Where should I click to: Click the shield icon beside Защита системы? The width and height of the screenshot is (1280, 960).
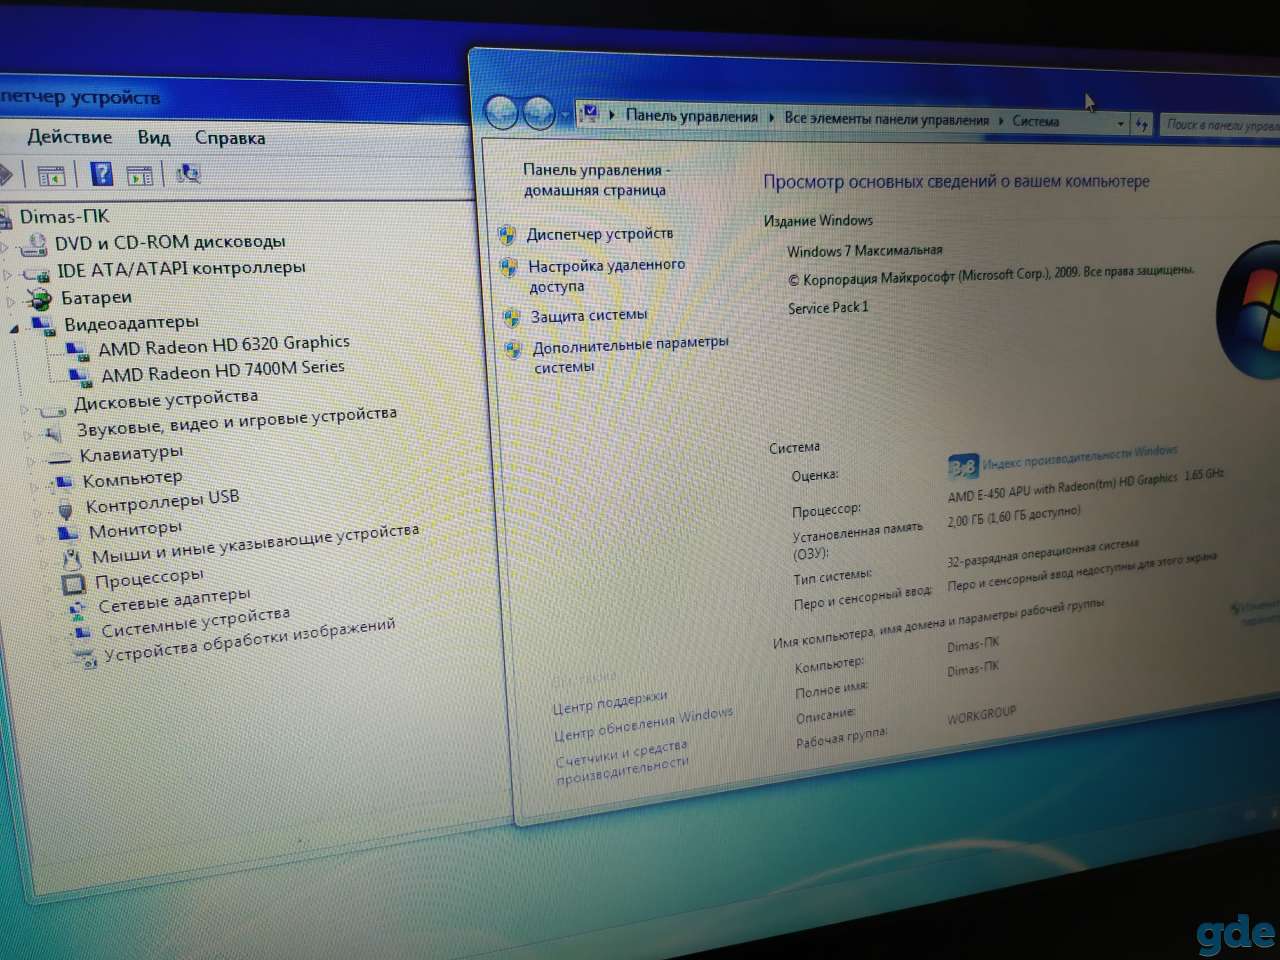click(511, 318)
